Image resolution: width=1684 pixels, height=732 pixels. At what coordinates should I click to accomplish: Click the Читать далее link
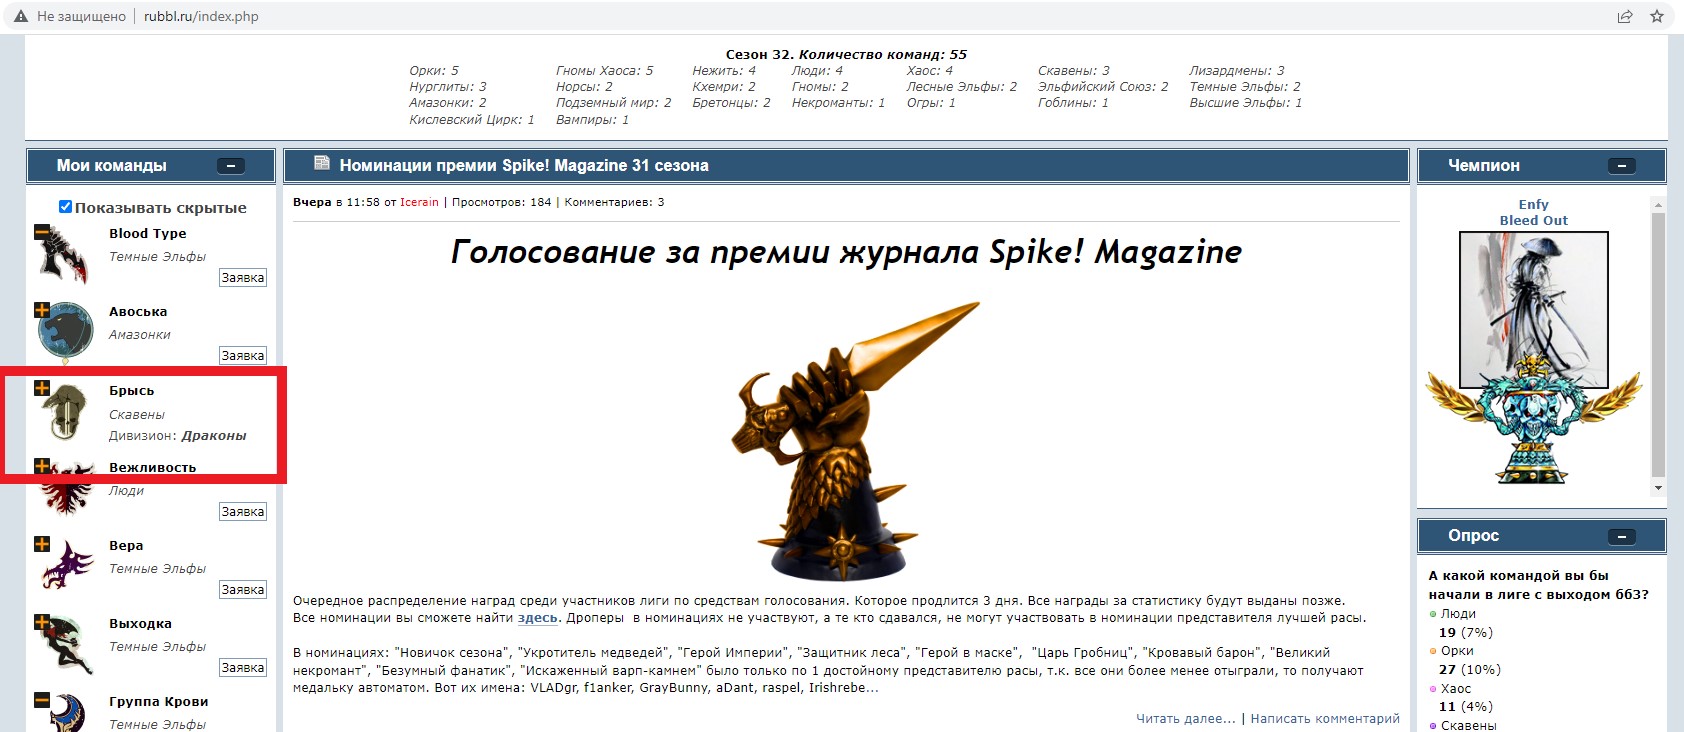[x=1186, y=718]
